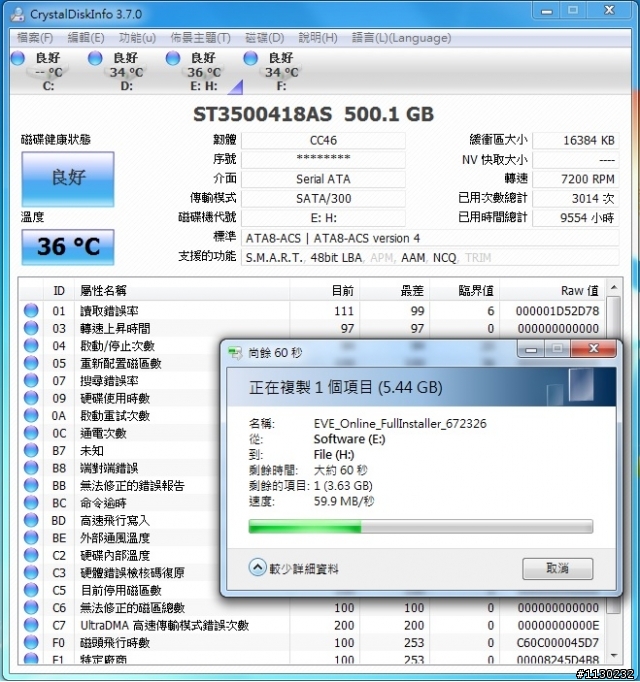This screenshot has height=682, width=640.
Task: Select the E: H: drive status icon
Action: [x=173, y=58]
